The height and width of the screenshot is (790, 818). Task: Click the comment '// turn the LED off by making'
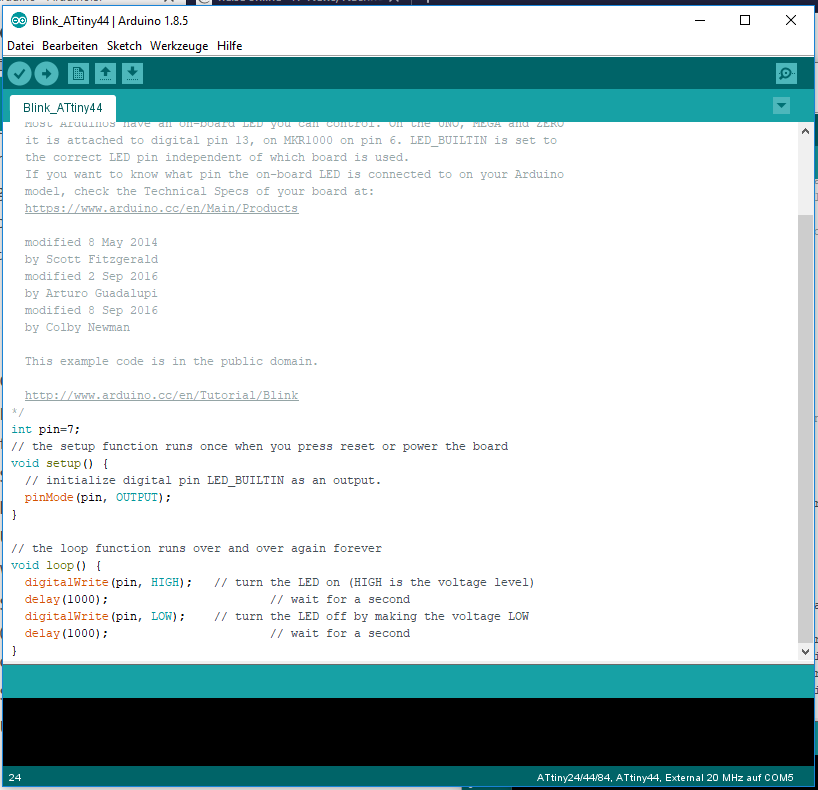(x=371, y=616)
